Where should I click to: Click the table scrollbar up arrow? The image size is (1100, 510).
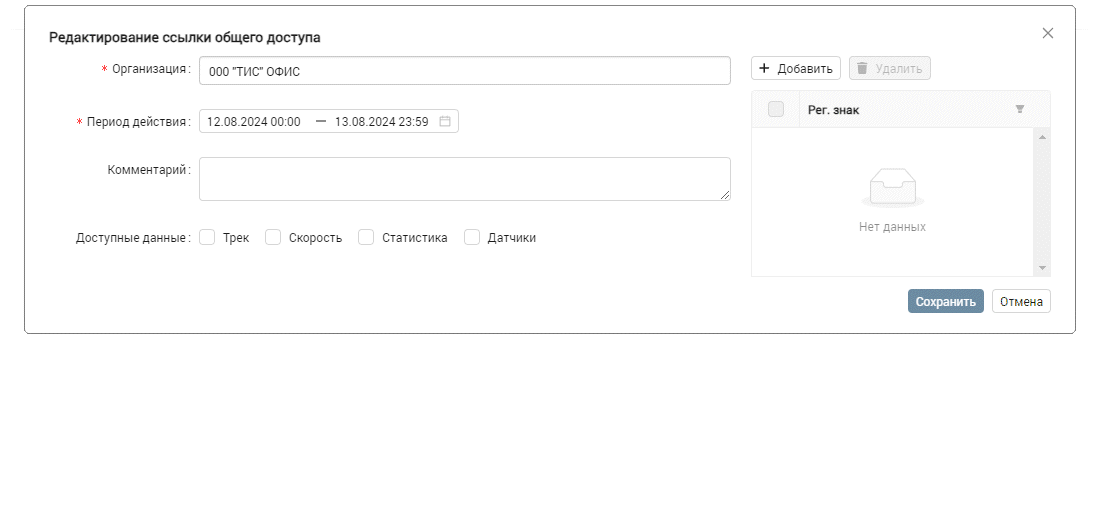(x=1042, y=137)
